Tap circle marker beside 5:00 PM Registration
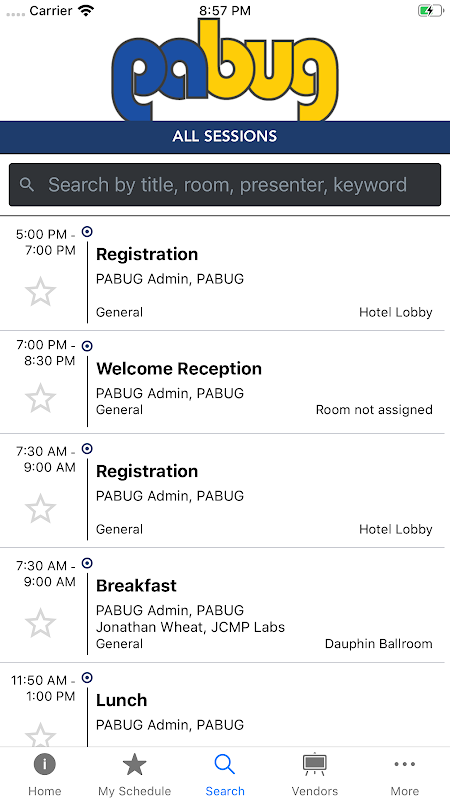 [87, 232]
